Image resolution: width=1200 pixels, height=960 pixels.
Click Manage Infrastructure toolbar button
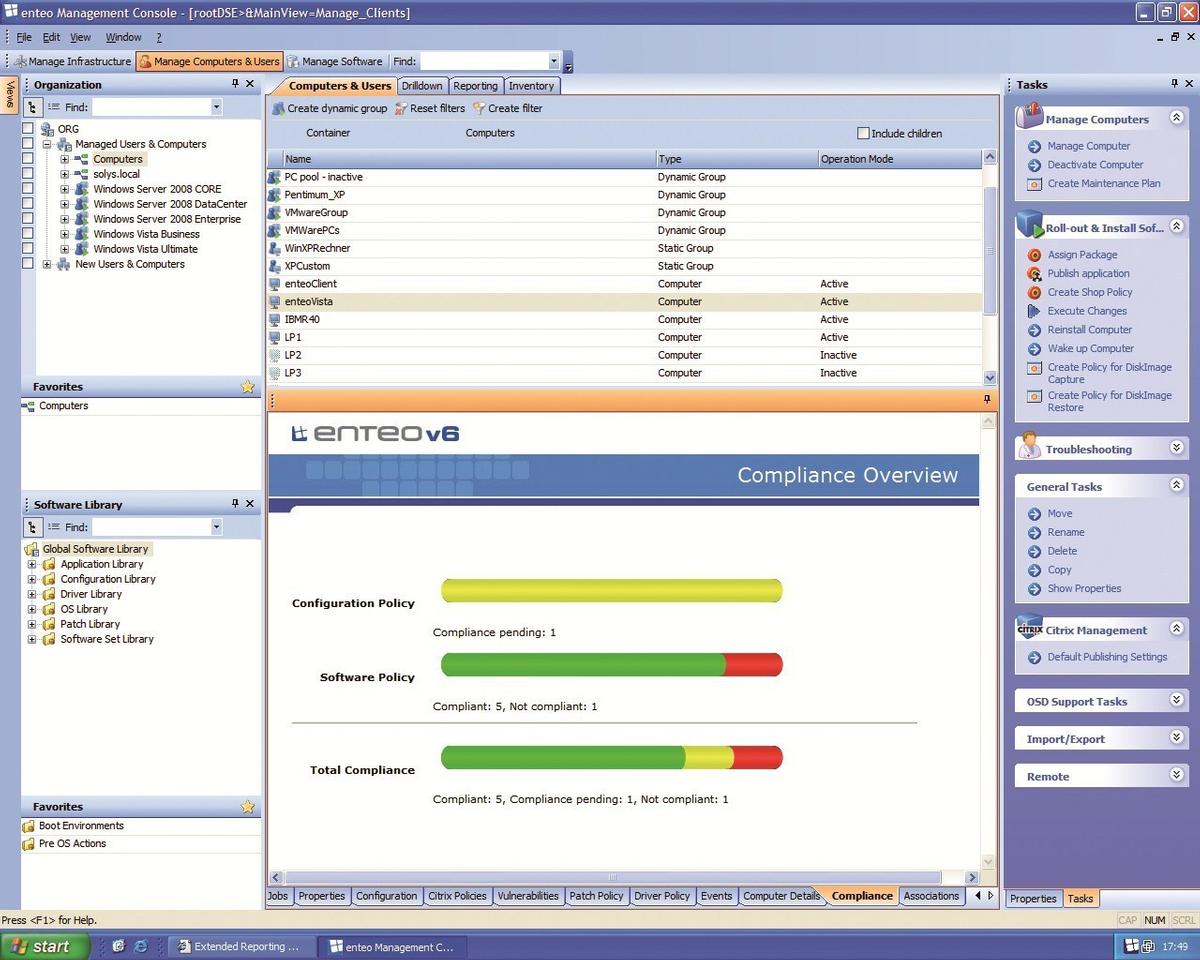(71, 61)
